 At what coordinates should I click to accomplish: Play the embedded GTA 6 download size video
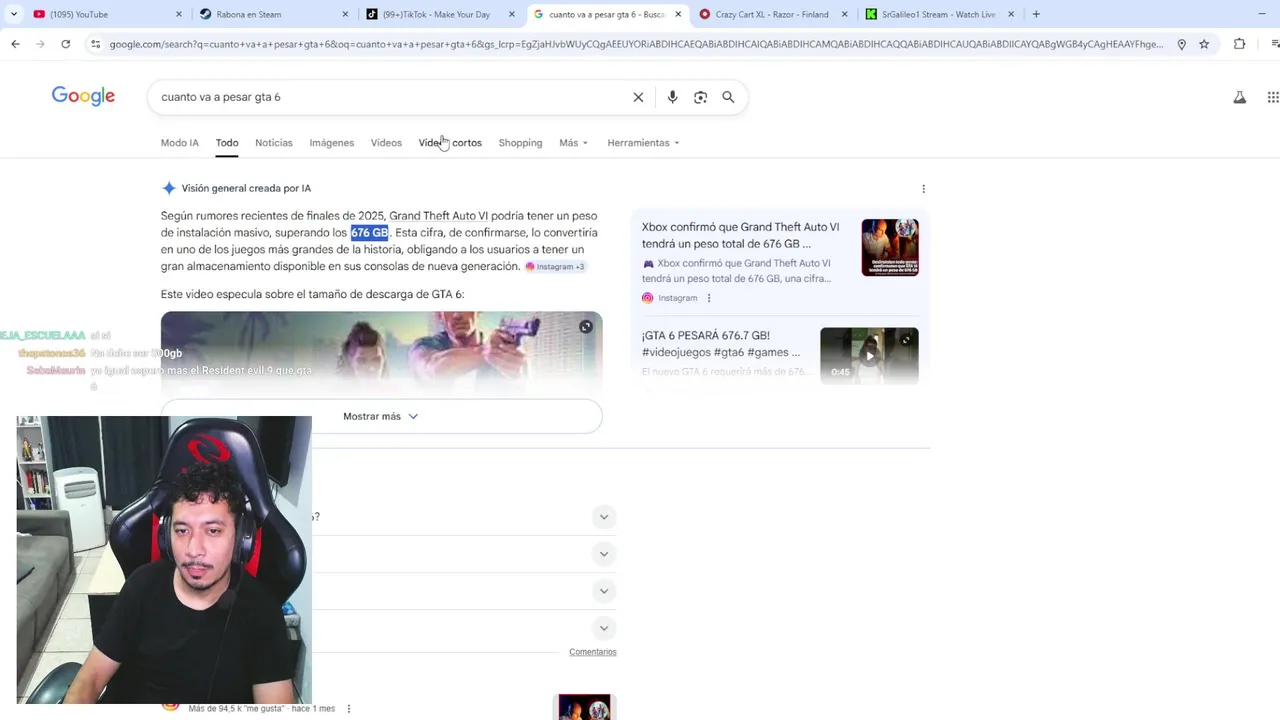tap(381, 355)
